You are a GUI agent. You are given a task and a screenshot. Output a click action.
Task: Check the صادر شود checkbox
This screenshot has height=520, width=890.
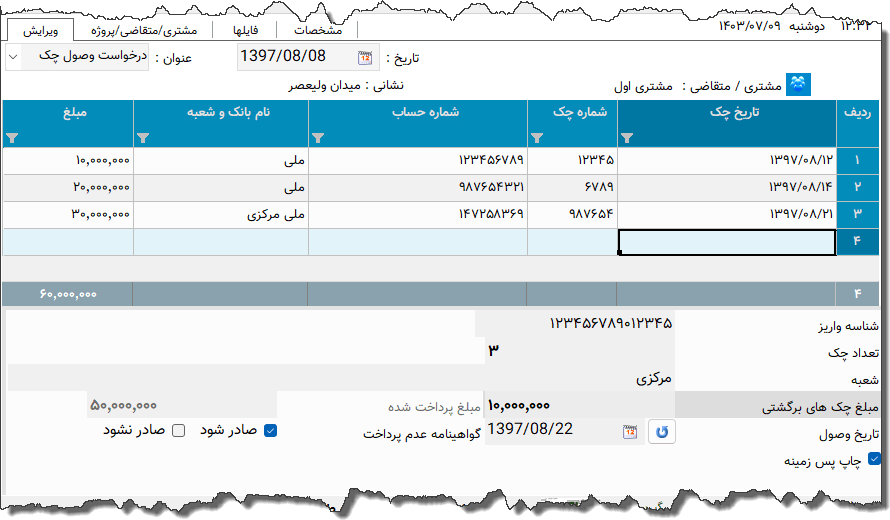[271, 430]
